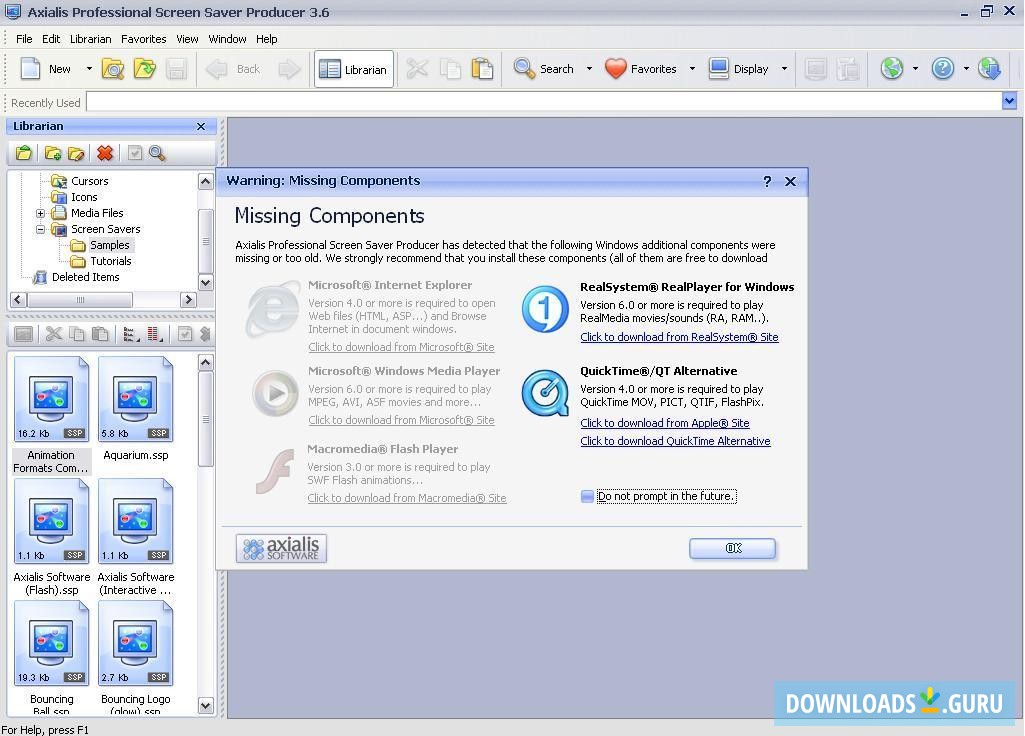Click the green globe web icon

(892, 68)
